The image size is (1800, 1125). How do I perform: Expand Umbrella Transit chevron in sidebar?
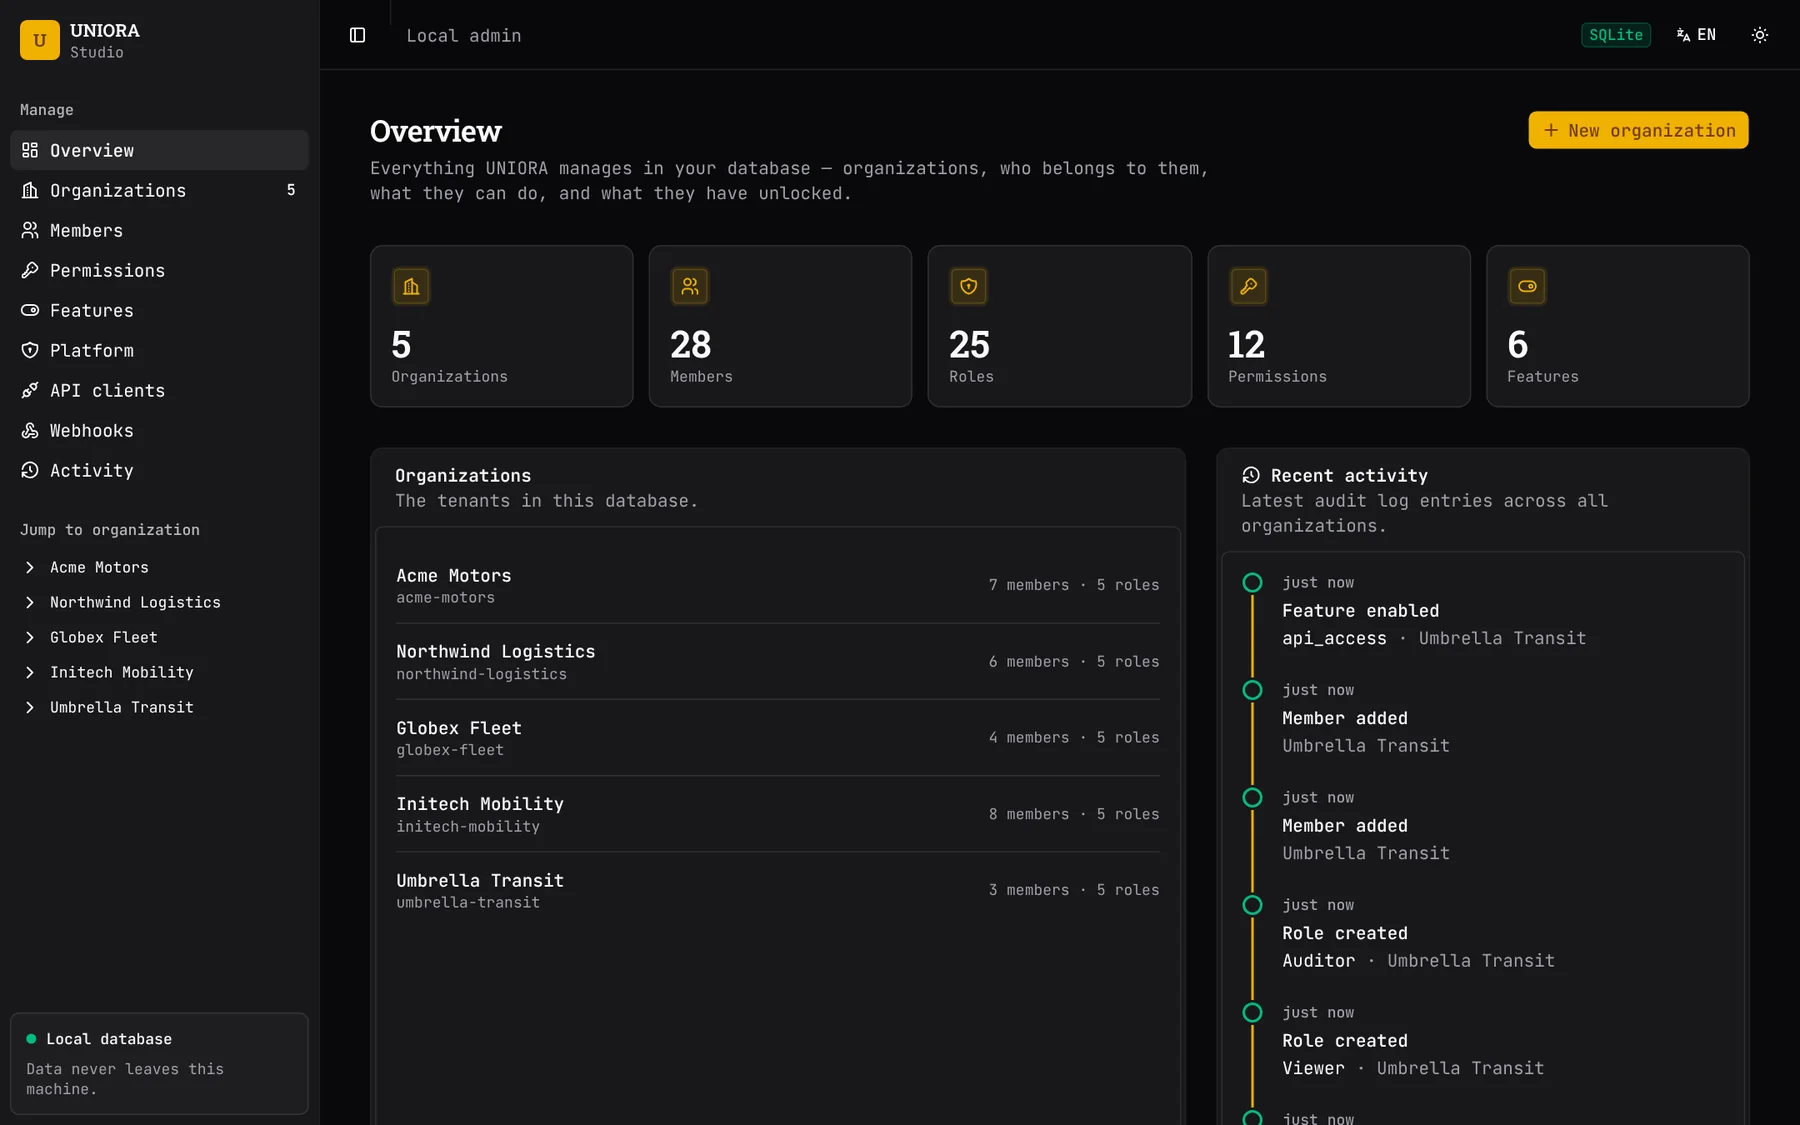(x=30, y=707)
